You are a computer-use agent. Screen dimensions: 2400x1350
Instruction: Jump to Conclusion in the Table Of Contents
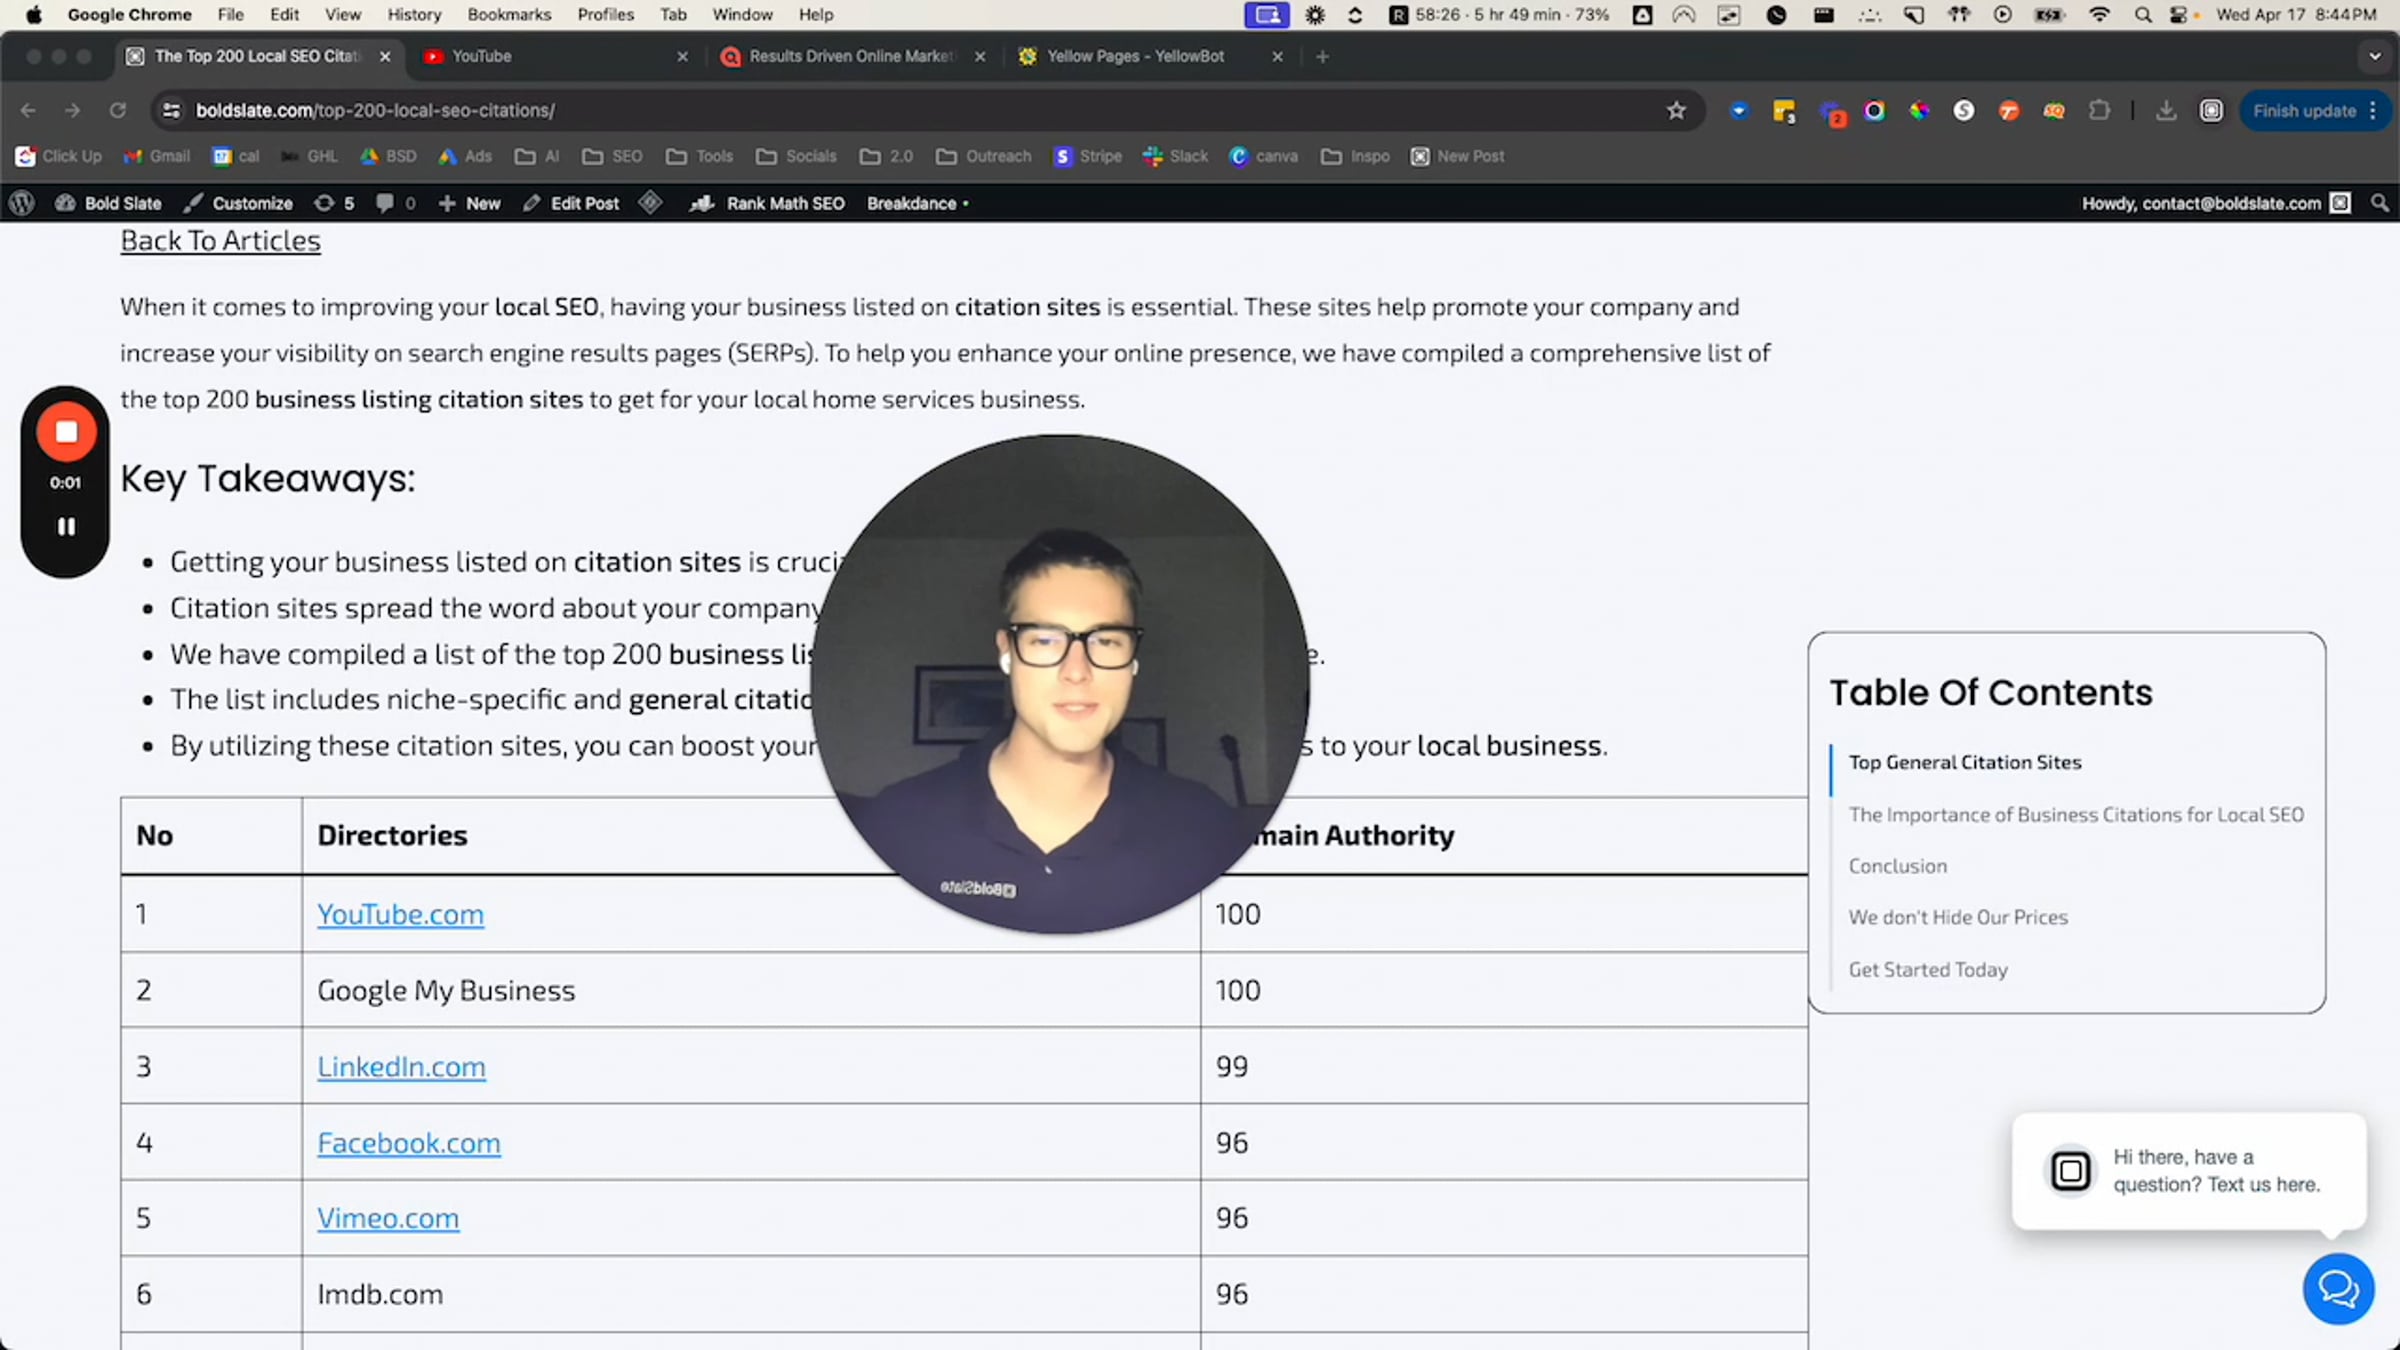[x=1897, y=866]
